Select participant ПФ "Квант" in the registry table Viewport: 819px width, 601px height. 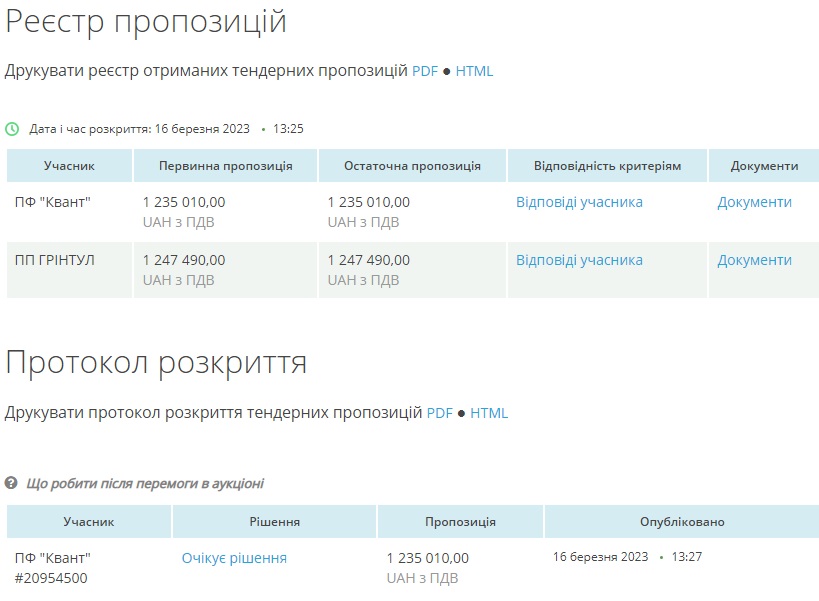[53, 202]
